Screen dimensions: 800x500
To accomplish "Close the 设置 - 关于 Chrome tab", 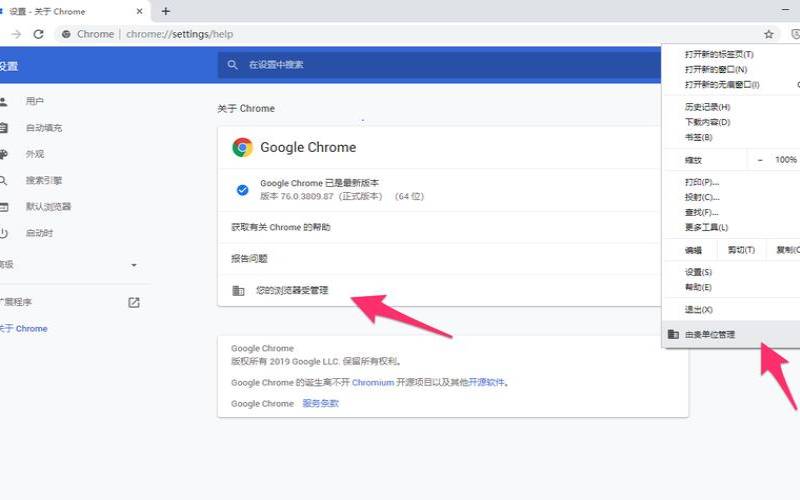I will pyautogui.click(x=139, y=11).
